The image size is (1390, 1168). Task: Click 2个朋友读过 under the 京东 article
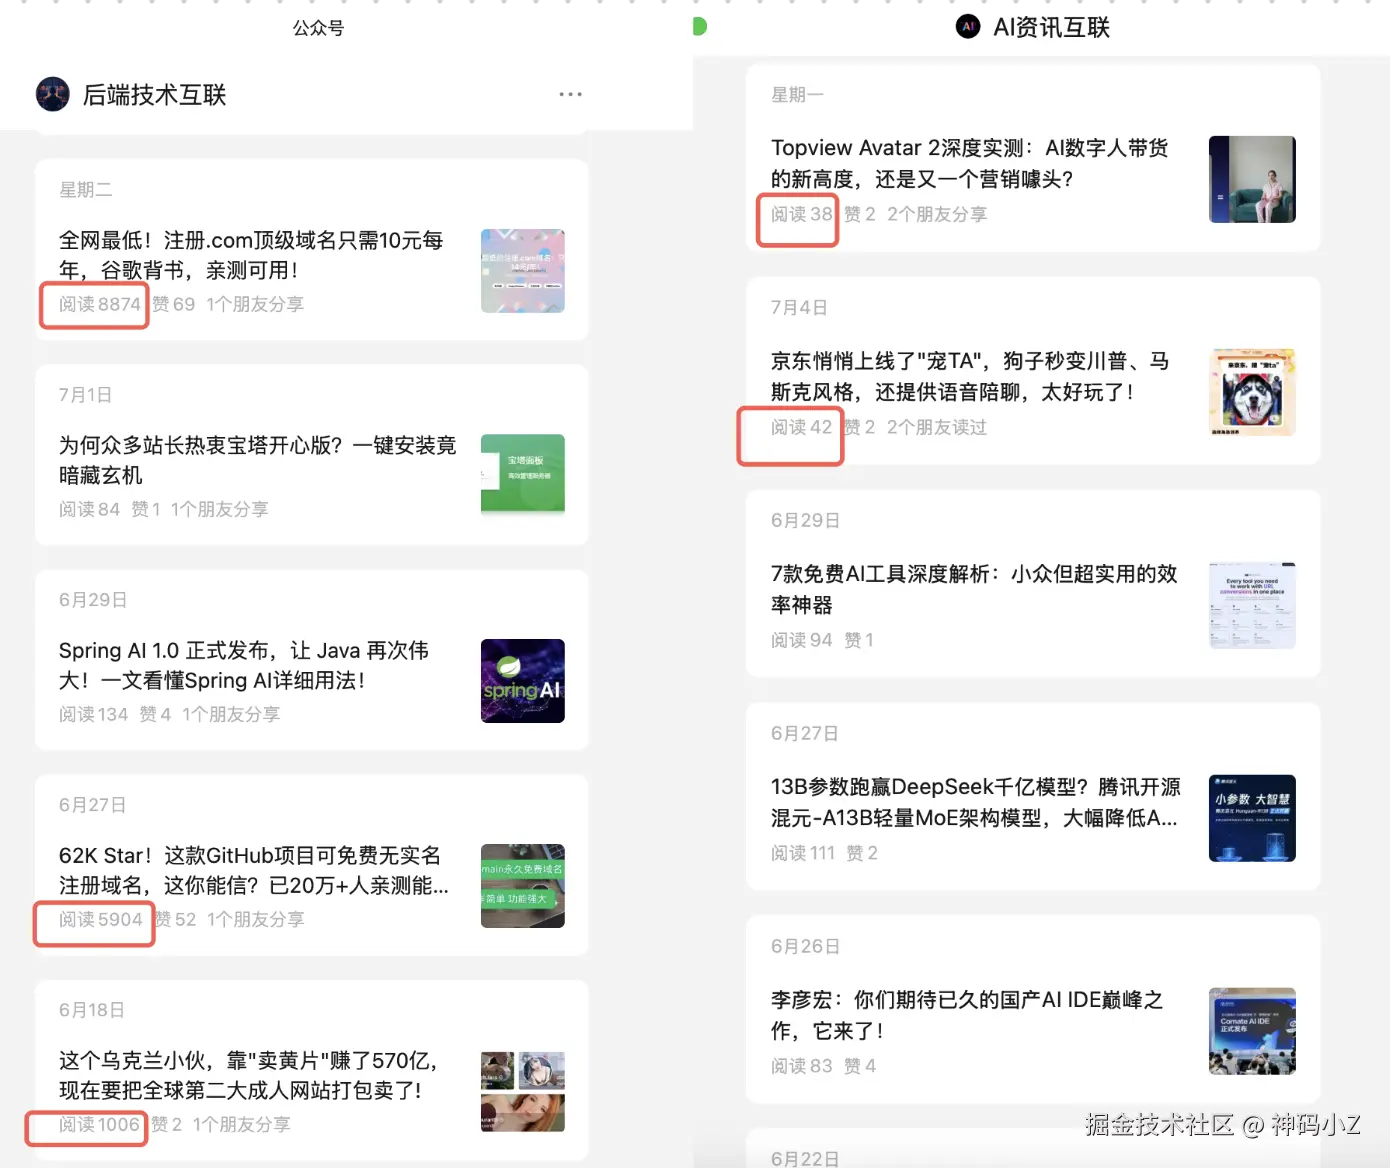(937, 427)
